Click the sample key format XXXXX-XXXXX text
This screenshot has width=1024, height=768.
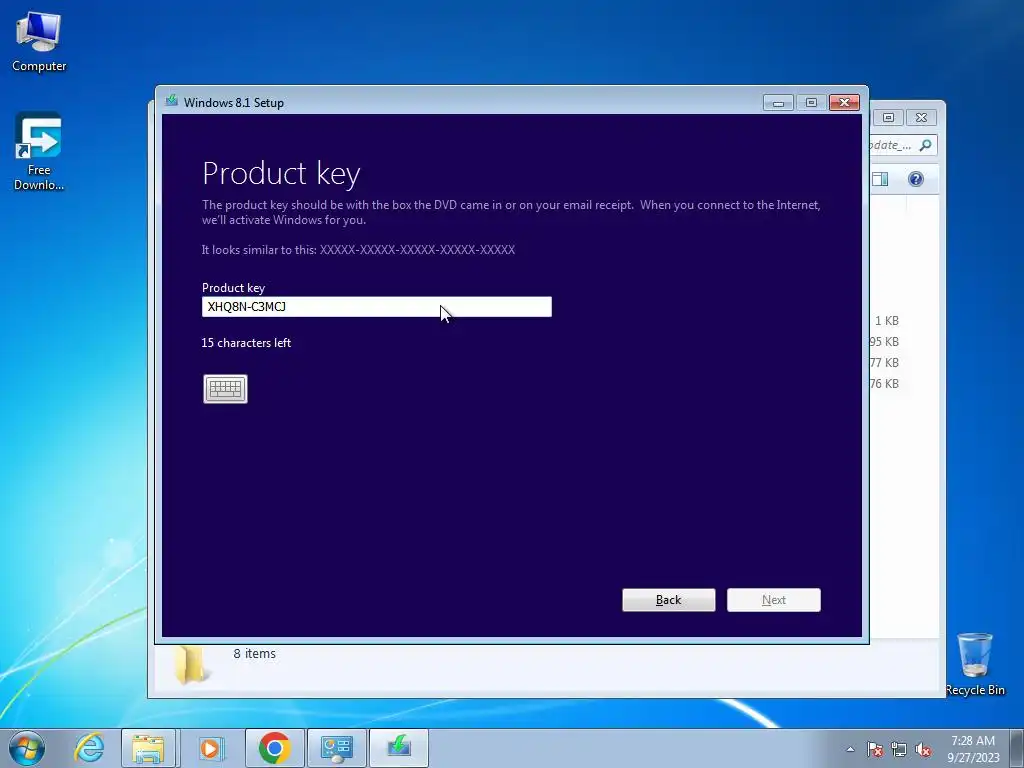tap(417, 249)
